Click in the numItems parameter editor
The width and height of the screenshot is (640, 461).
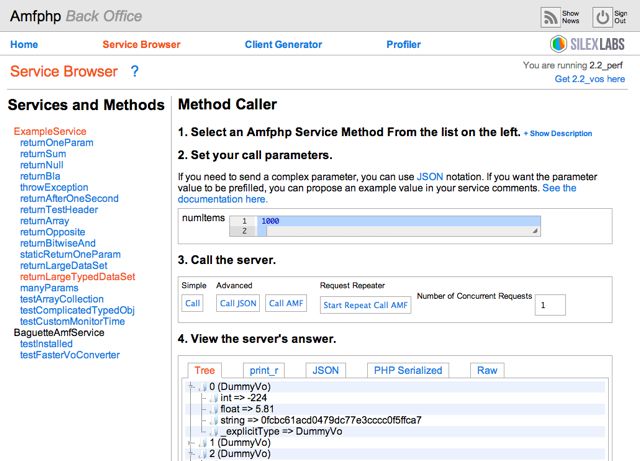click(x=395, y=220)
